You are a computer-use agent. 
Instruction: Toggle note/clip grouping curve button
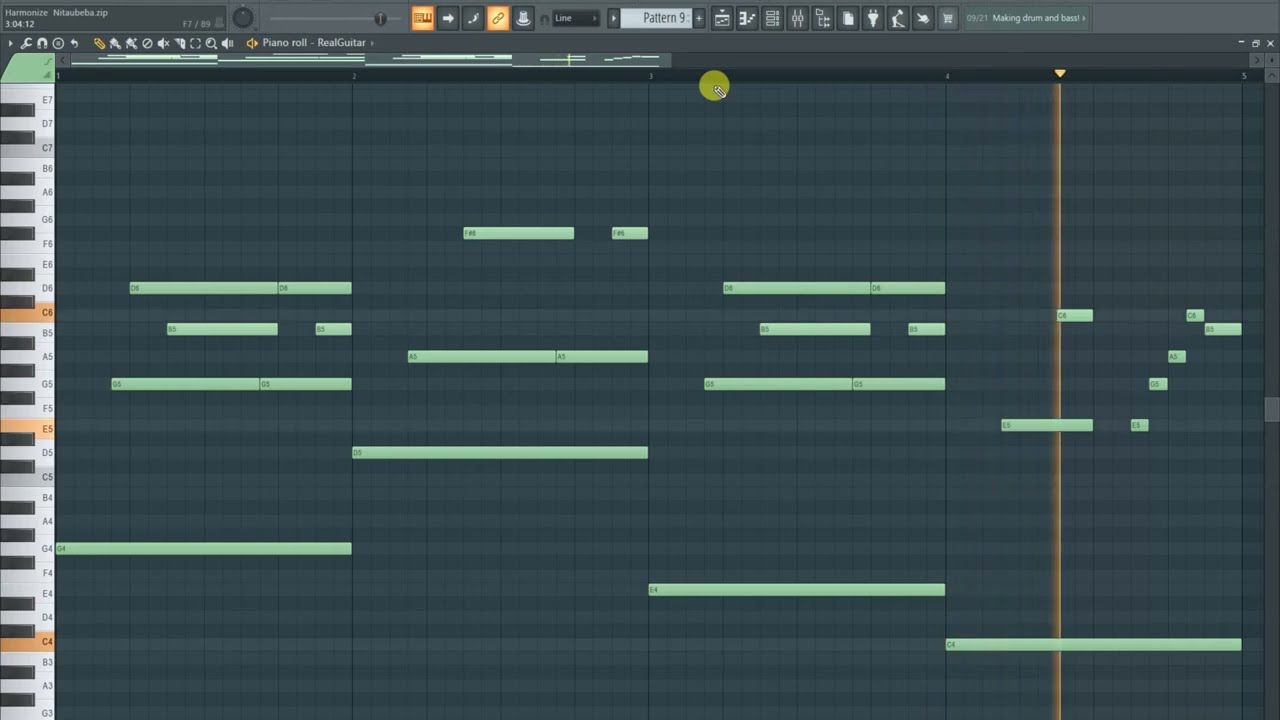473,18
